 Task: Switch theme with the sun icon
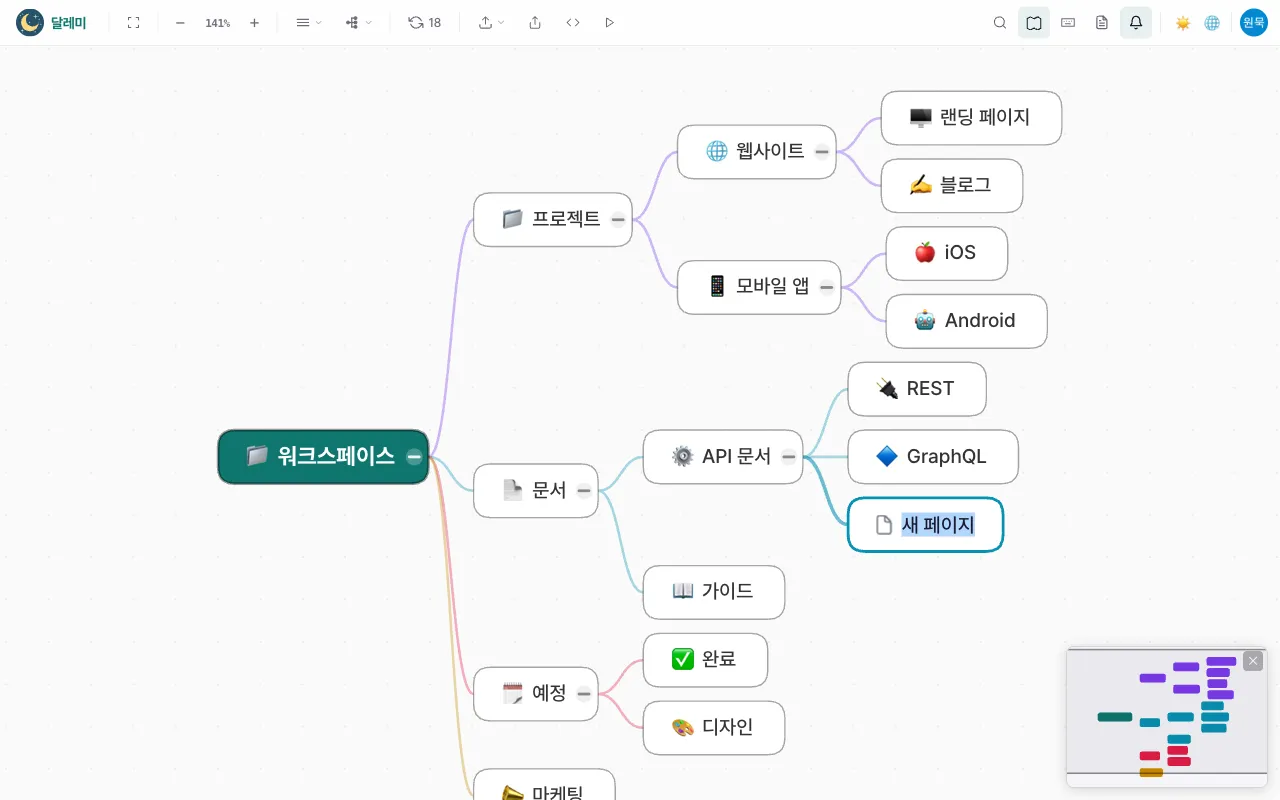click(x=1183, y=22)
